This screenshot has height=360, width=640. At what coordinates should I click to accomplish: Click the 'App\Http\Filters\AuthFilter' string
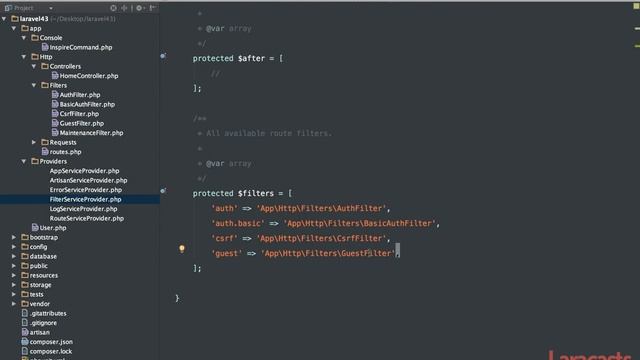click(x=321, y=208)
